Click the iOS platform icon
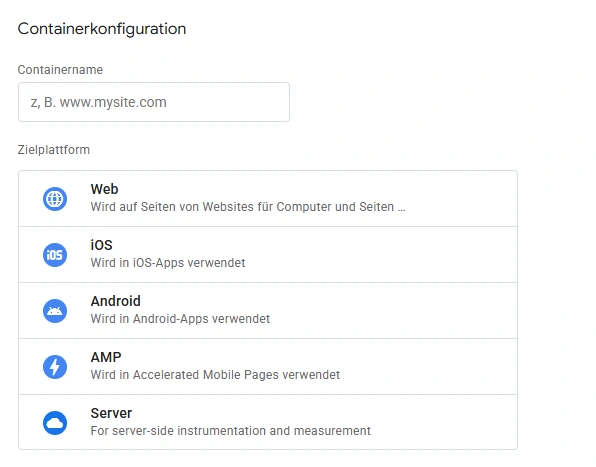 pos(55,255)
